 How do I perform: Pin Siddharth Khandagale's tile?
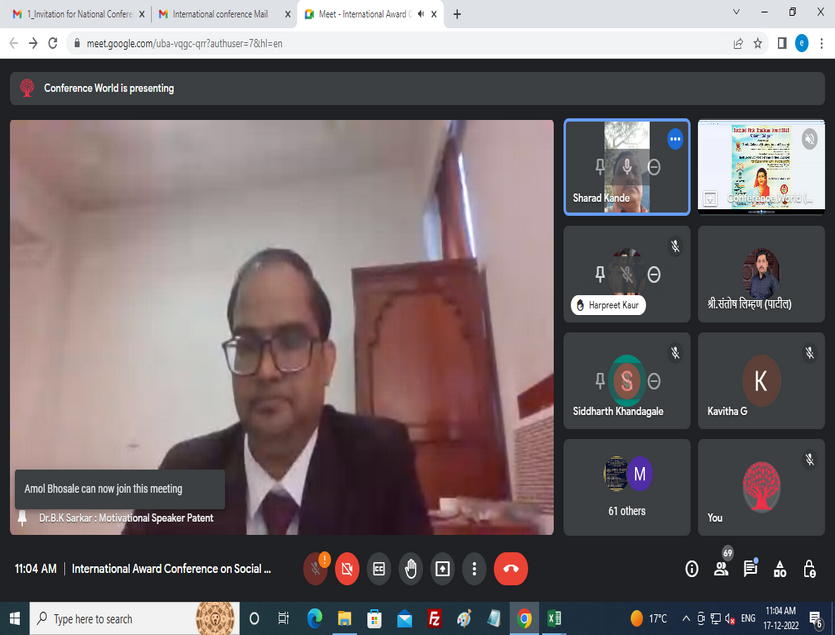pyautogui.click(x=600, y=381)
